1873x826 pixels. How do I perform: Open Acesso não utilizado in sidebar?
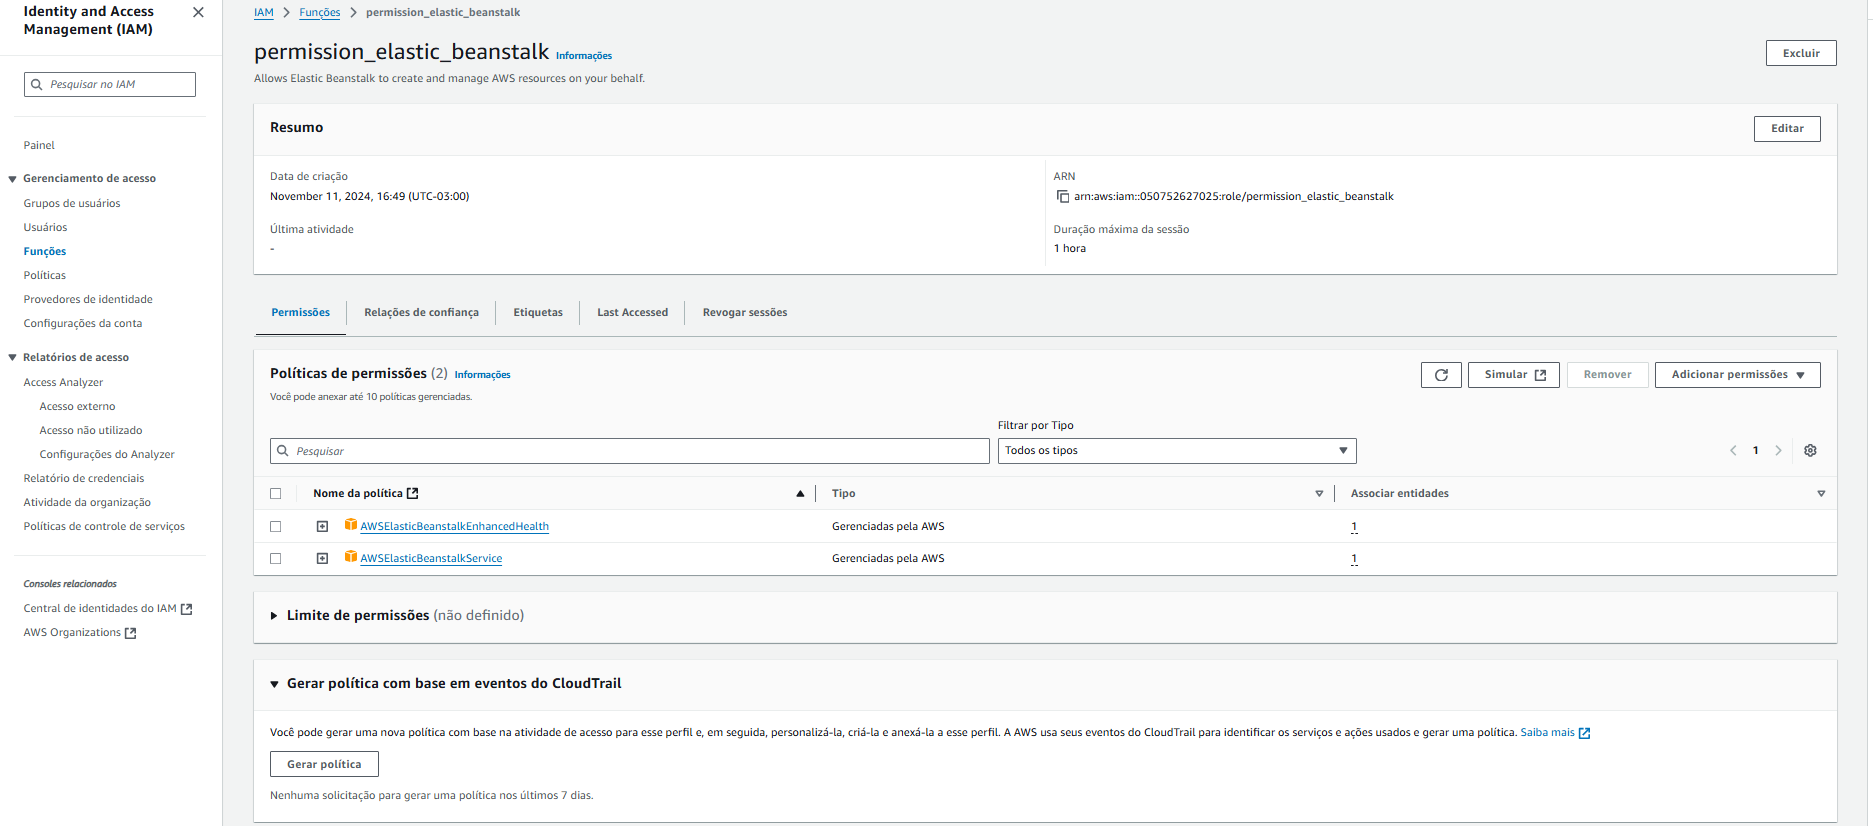point(91,431)
